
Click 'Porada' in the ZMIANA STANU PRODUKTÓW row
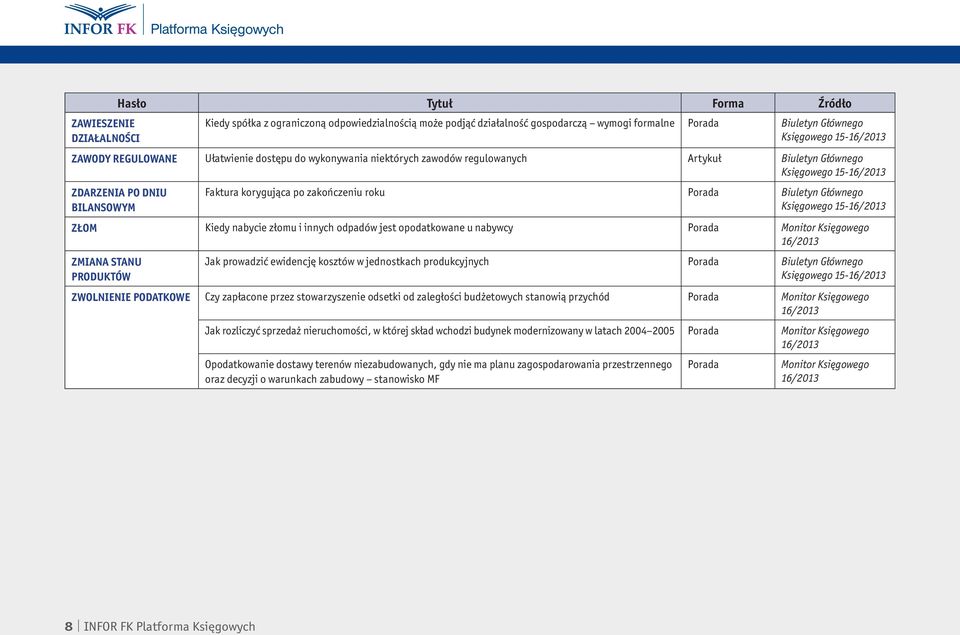pos(703,261)
